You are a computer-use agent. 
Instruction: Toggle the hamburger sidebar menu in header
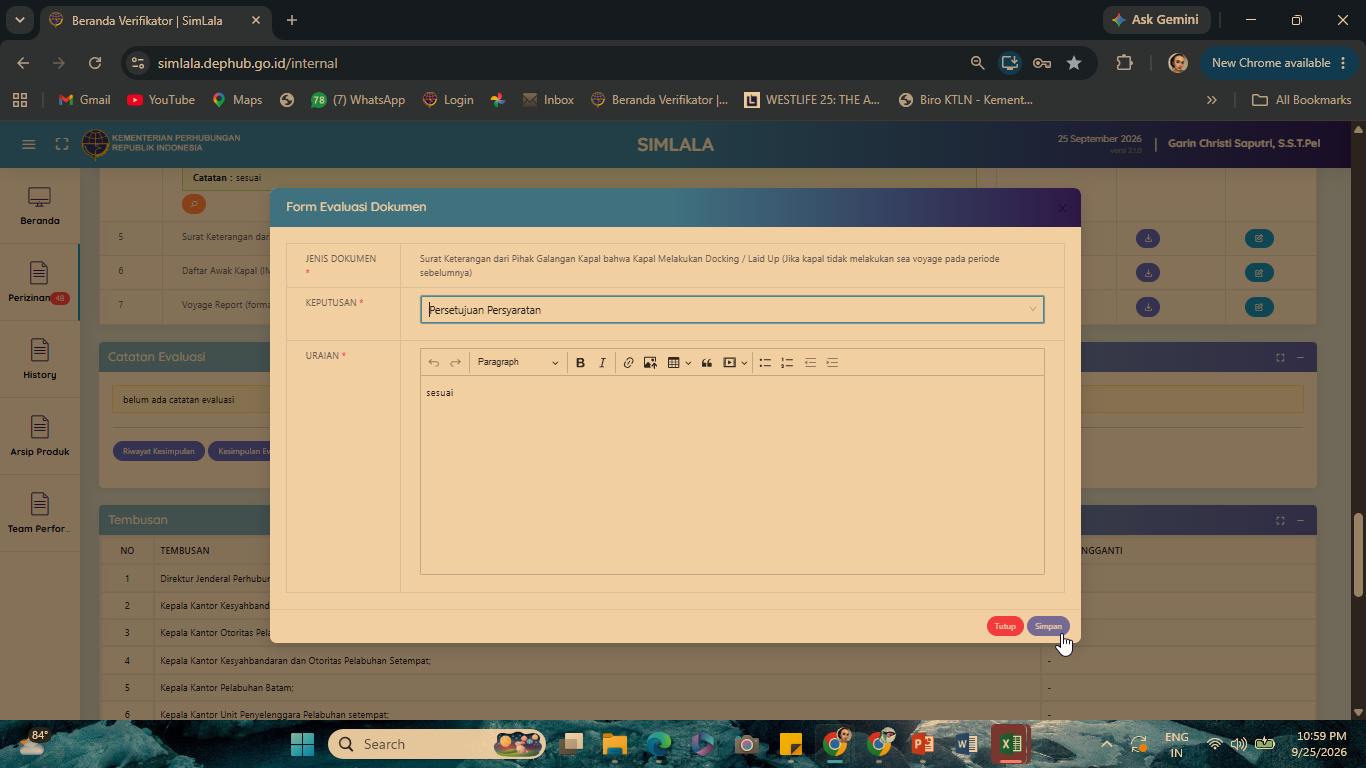tap(29, 144)
